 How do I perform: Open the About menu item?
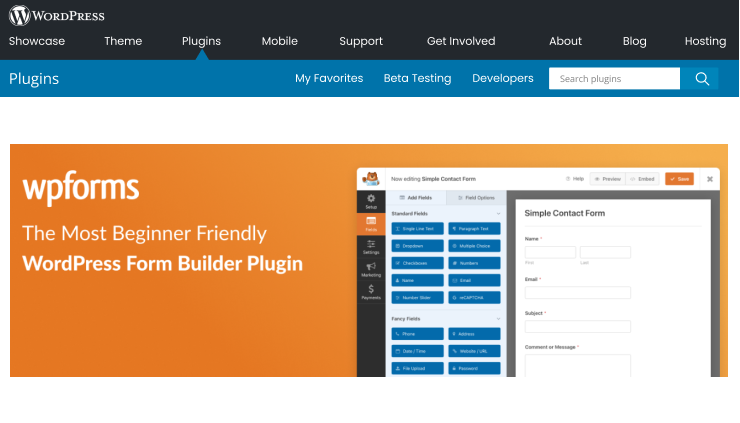(x=565, y=41)
